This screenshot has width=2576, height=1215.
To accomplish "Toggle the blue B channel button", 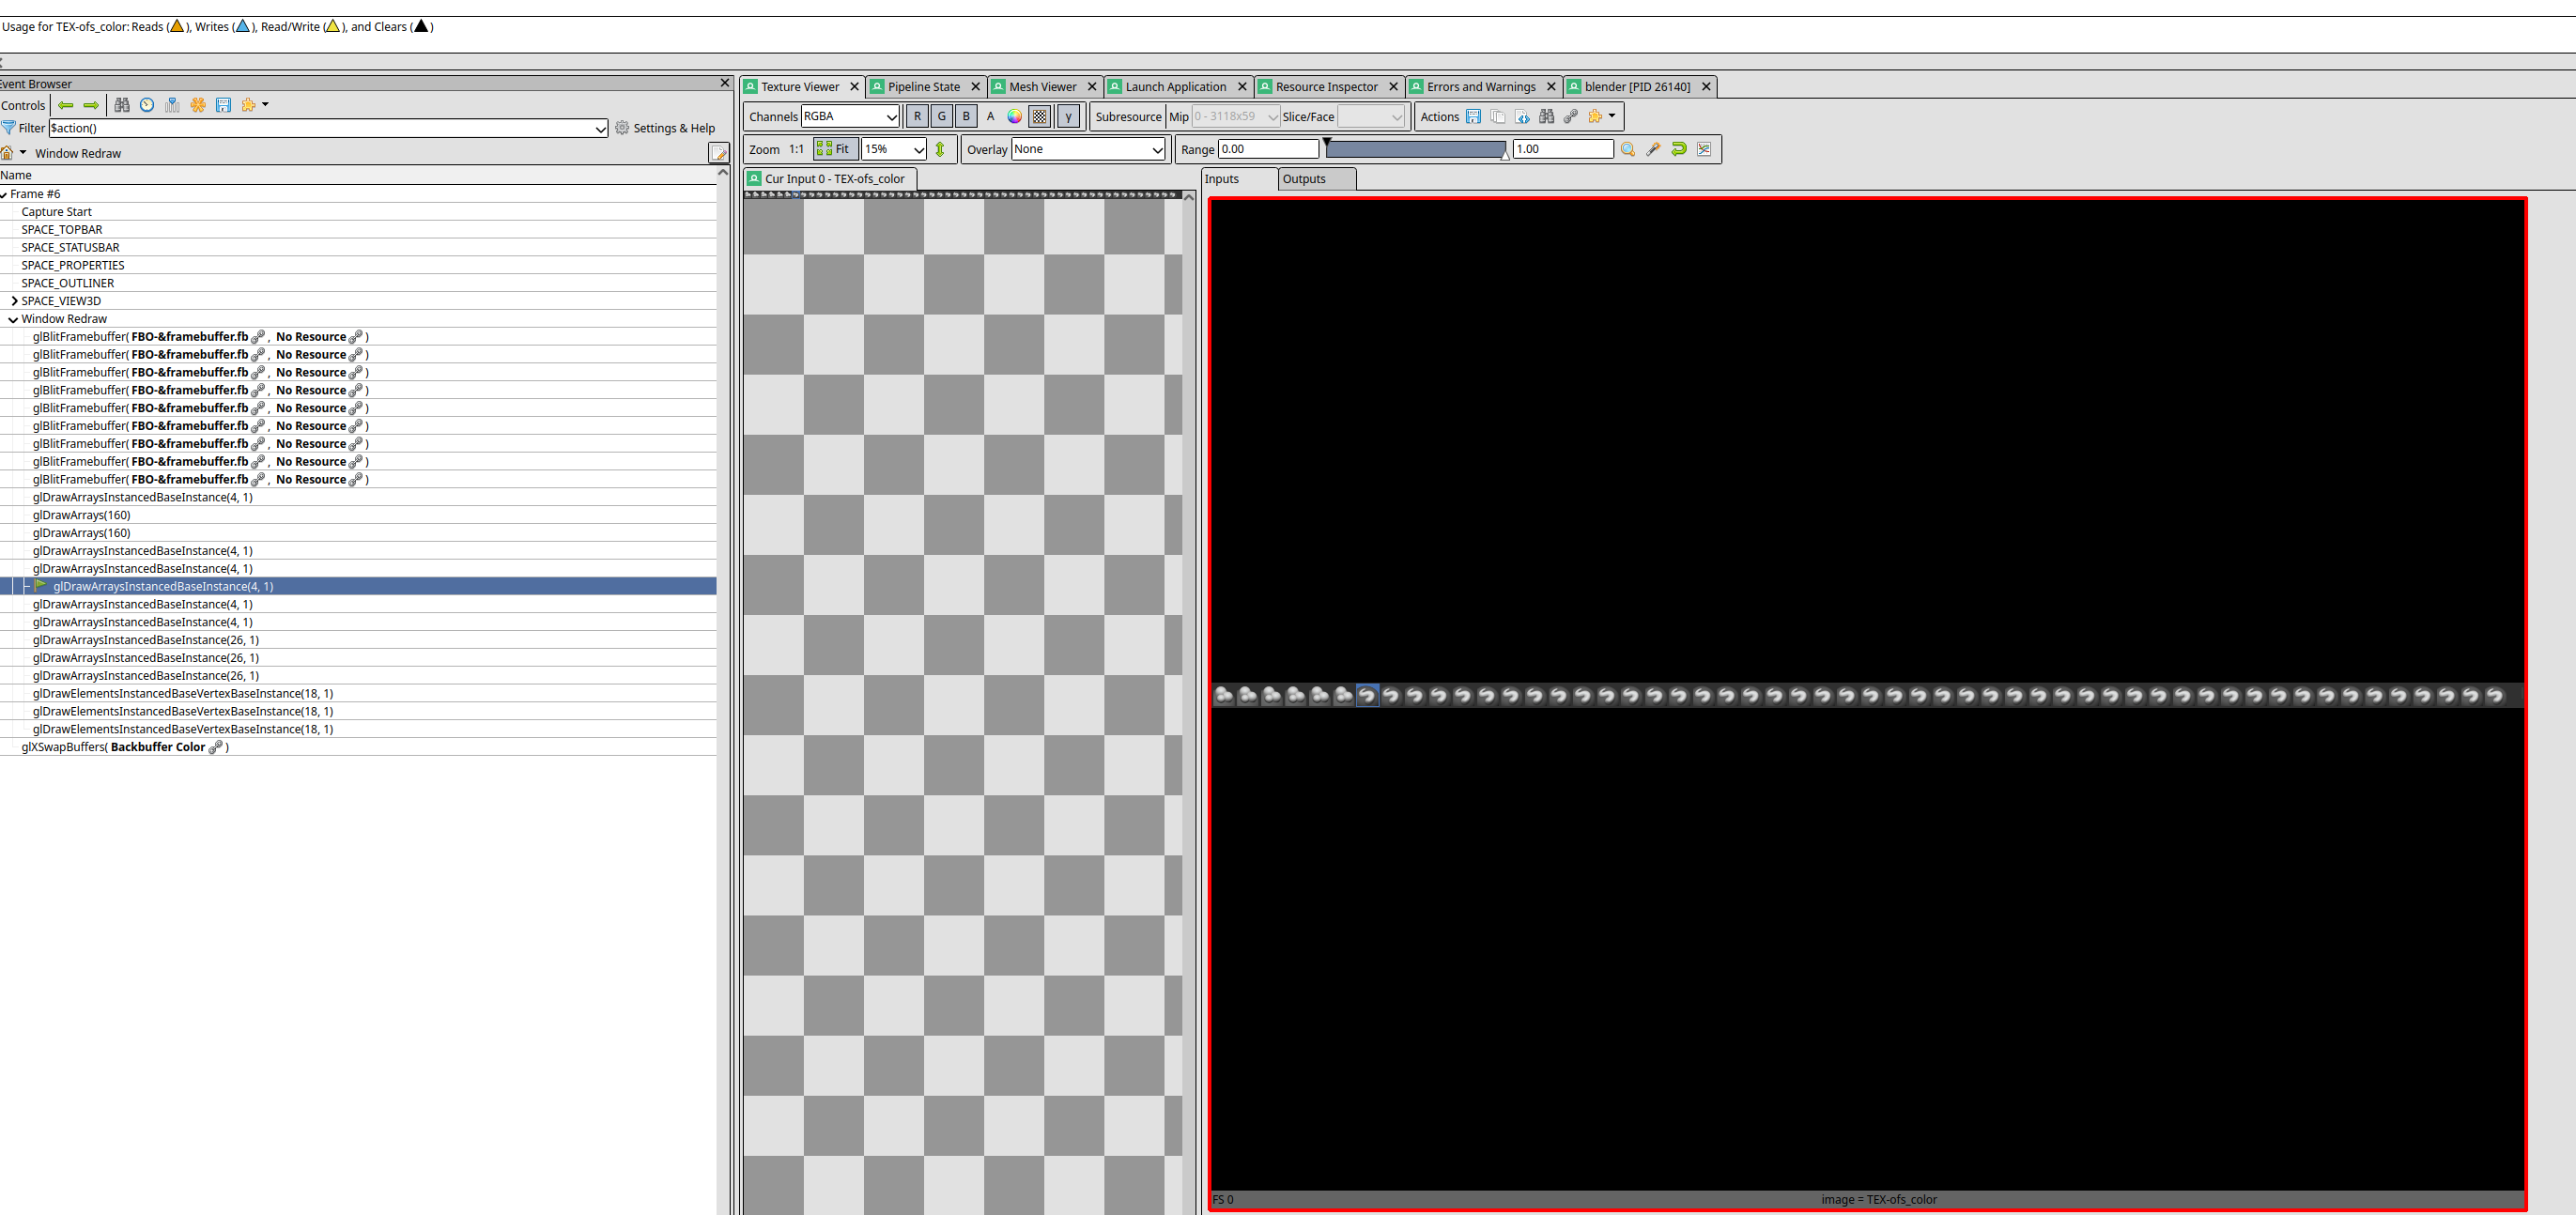I will 966,117.
